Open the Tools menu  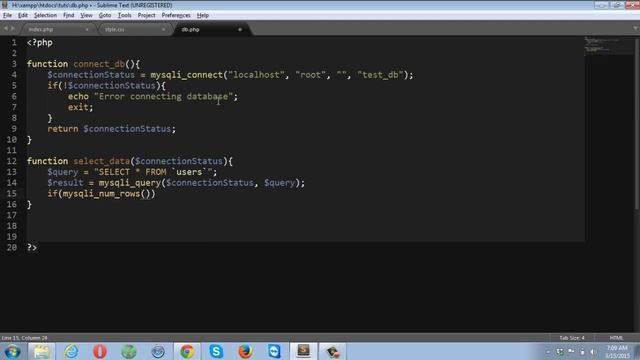pyautogui.click(x=124, y=16)
